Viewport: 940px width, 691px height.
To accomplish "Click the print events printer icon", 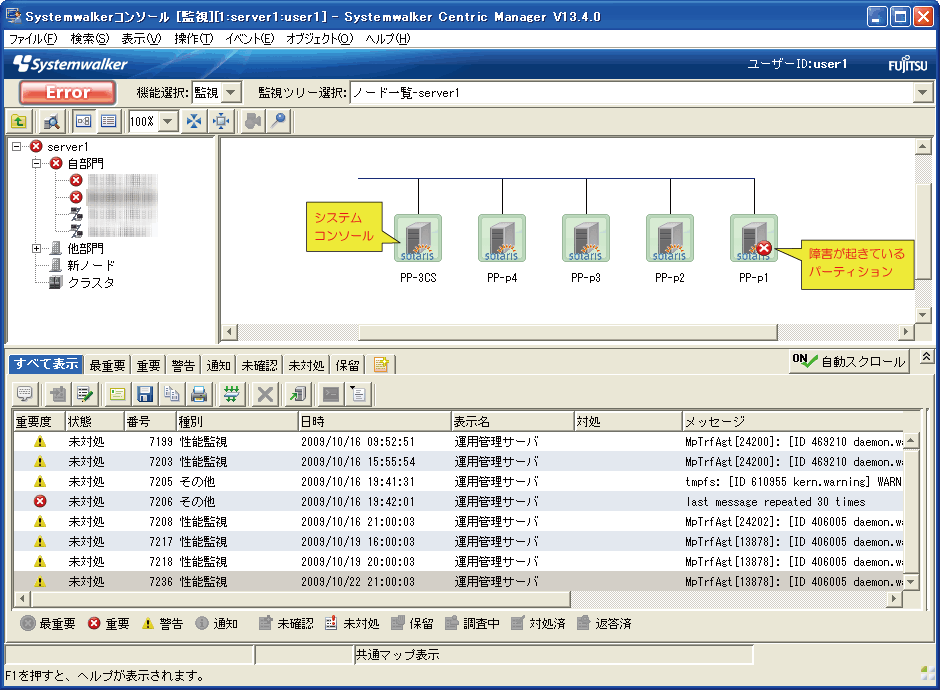I will 199,394.
